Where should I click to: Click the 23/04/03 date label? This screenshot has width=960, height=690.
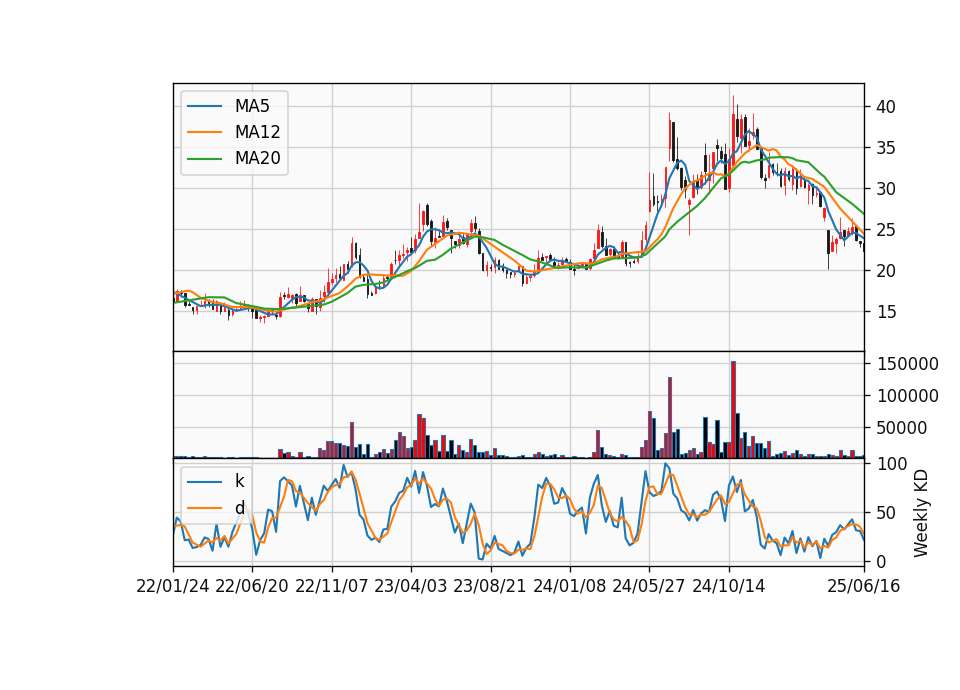[411, 586]
